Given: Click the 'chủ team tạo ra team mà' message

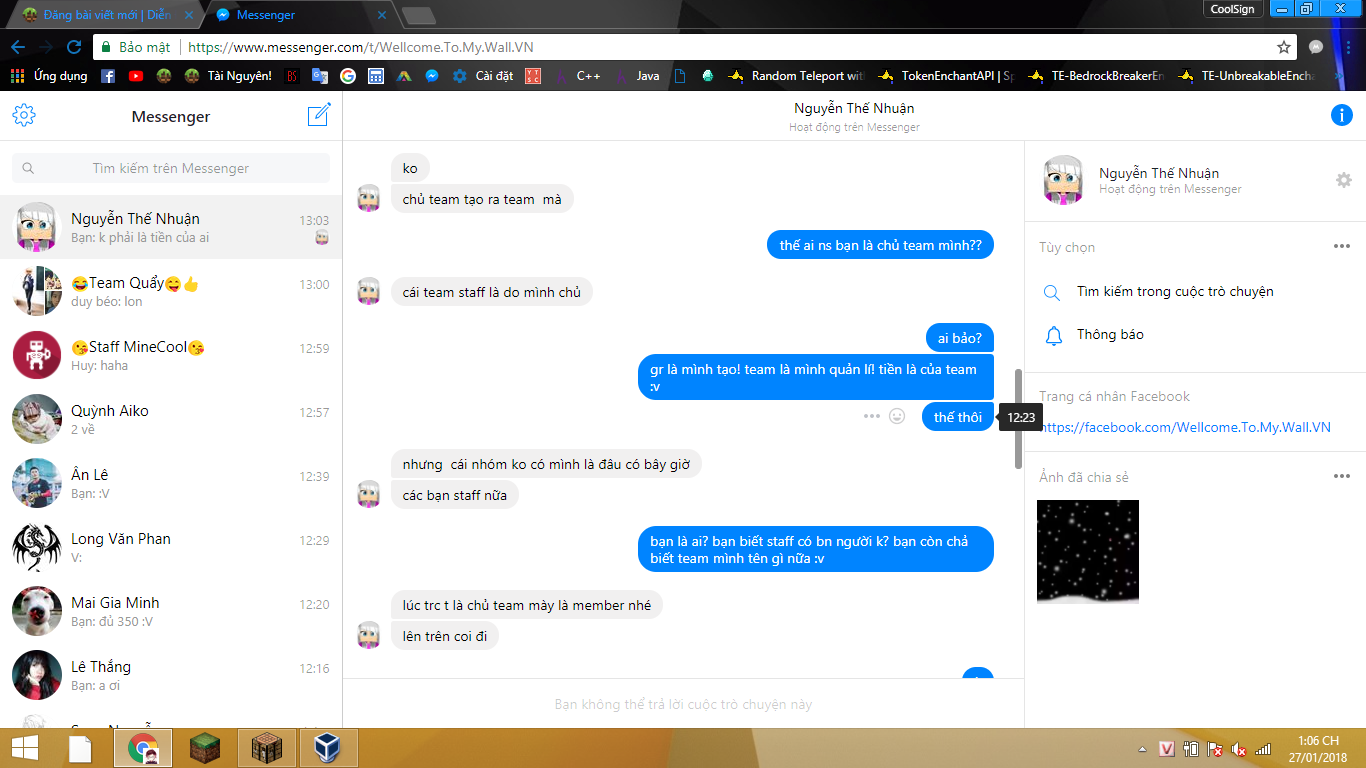Looking at the screenshot, I should click(482, 199).
